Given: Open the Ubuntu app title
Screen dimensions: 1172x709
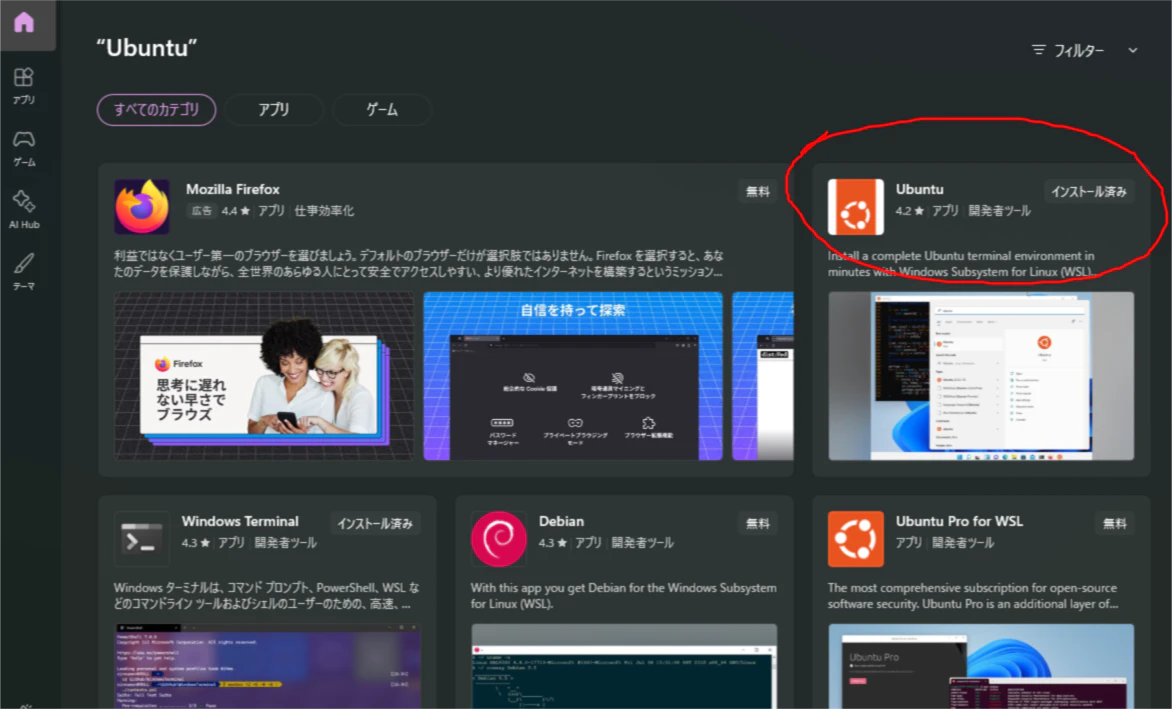Looking at the screenshot, I should coord(919,189).
